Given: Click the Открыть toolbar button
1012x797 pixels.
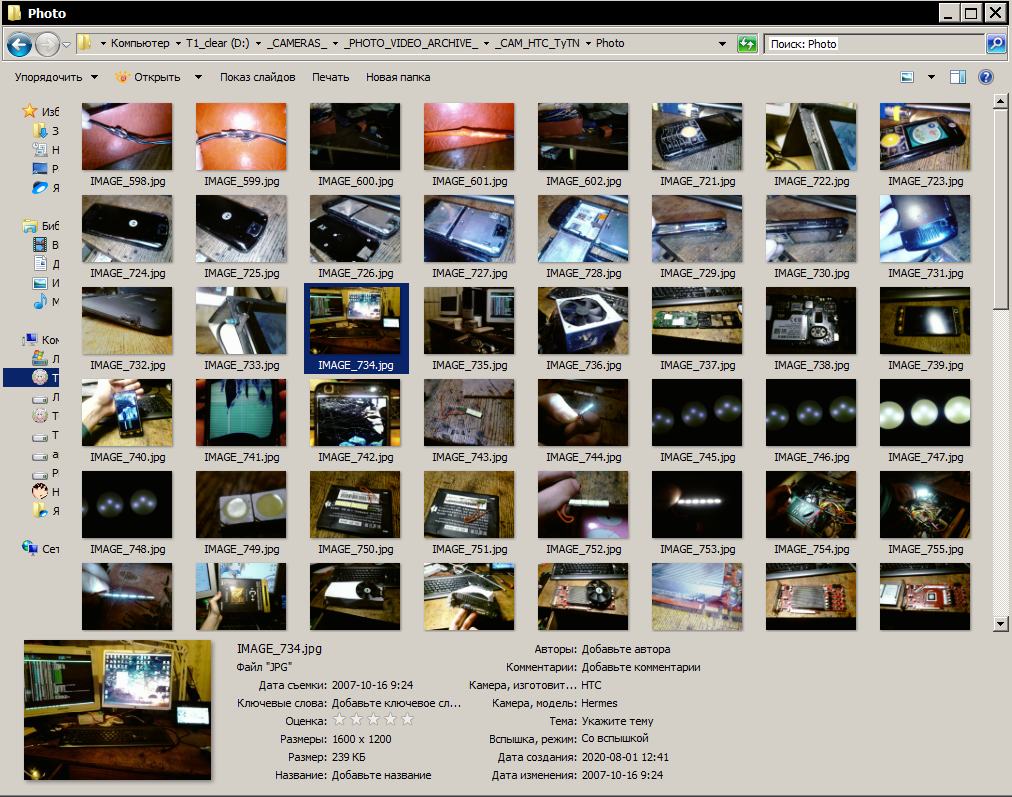Looking at the screenshot, I should (x=149, y=77).
